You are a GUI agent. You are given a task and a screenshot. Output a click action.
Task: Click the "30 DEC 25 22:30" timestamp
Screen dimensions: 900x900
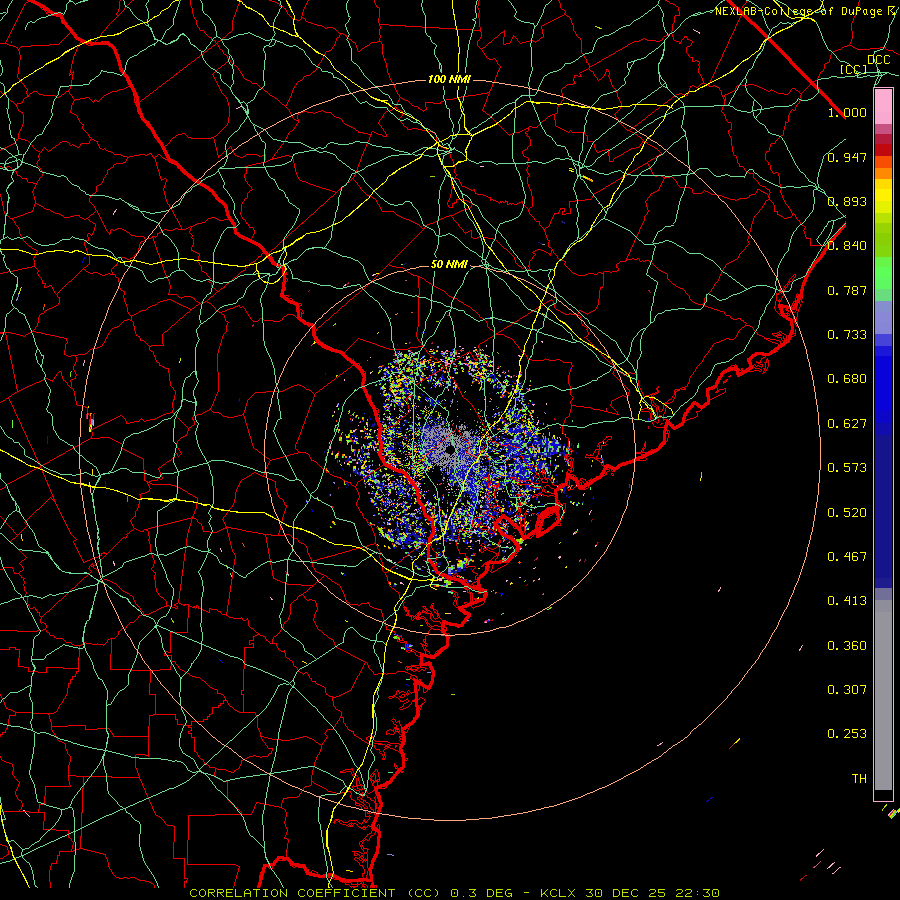[x=653, y=893]
